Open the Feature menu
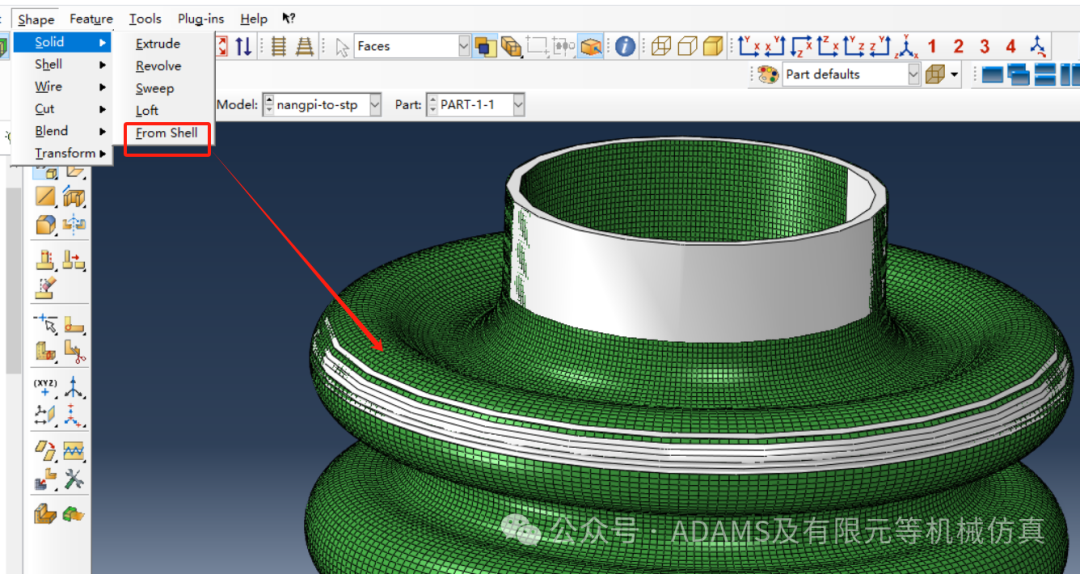Image resolution: width=1080 pixels, height=574 pixels. 91,19
